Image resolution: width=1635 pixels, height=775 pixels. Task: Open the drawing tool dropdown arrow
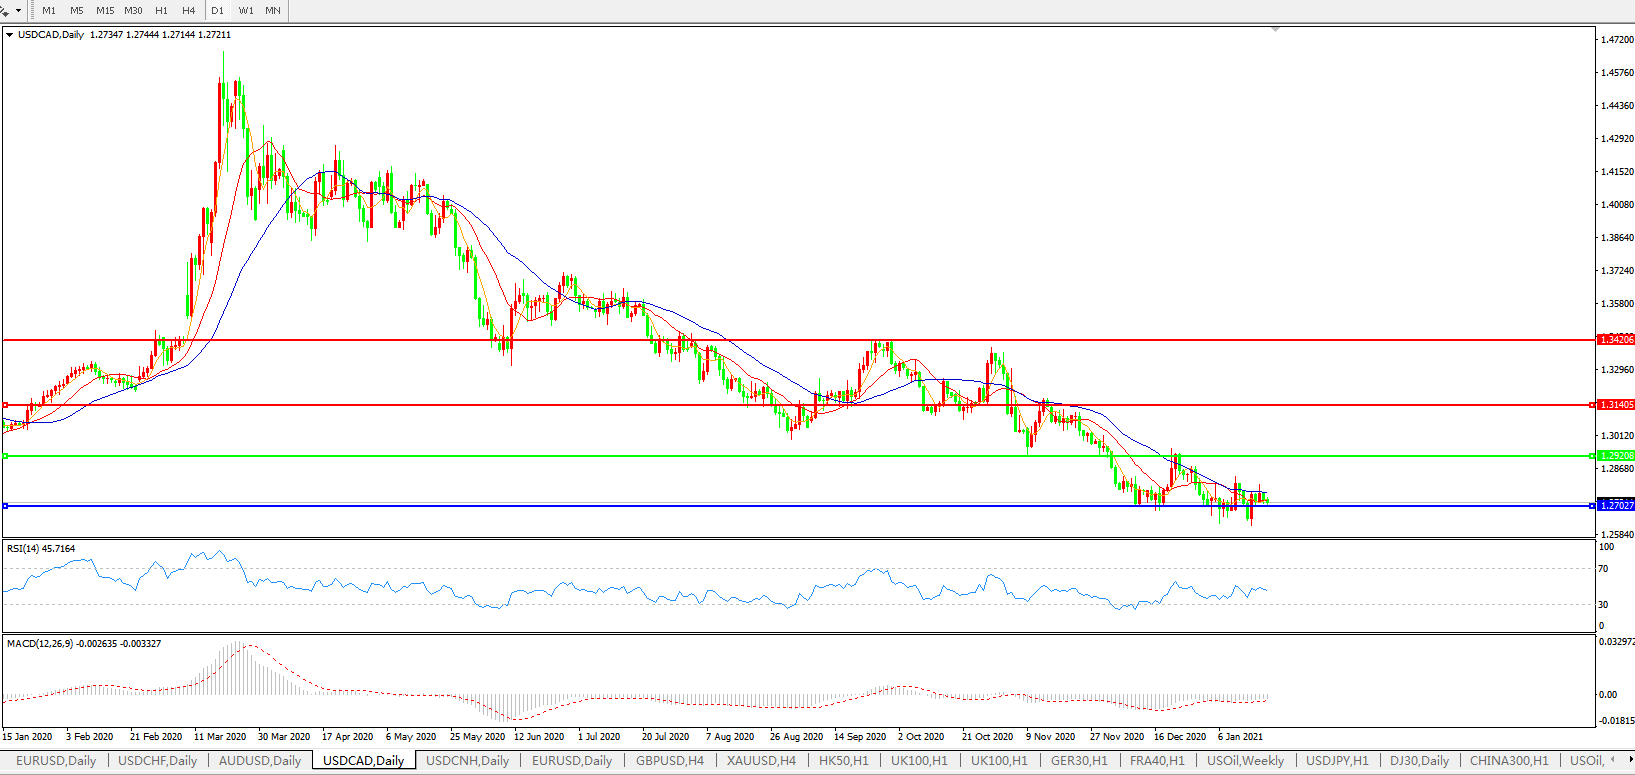tap(18, 11)
